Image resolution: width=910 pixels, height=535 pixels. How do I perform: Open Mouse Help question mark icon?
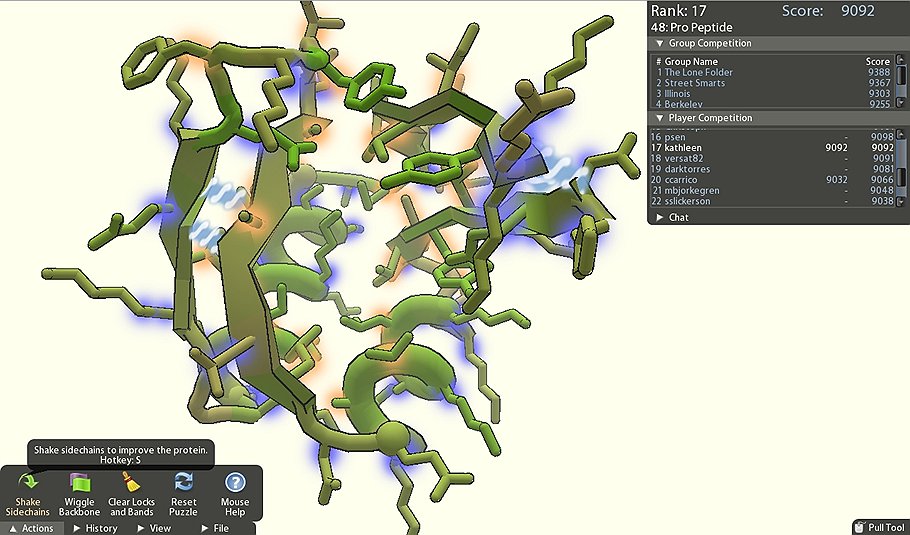point(235,482)
